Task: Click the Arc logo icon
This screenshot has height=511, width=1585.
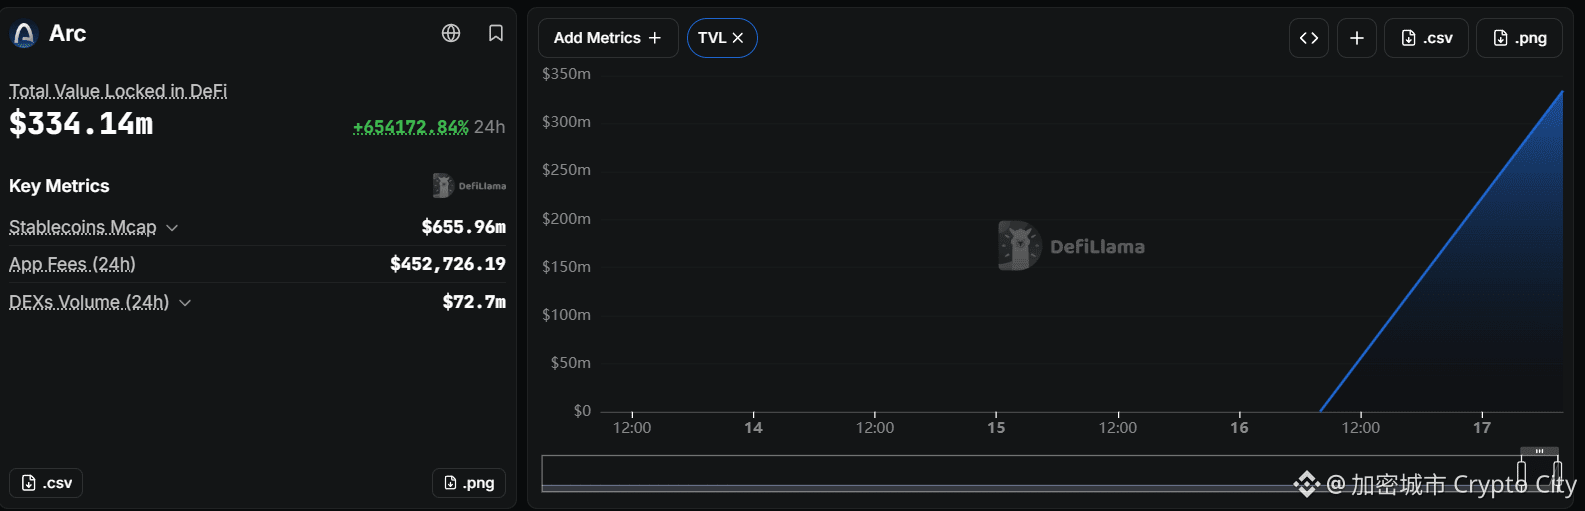Action: 24,35
